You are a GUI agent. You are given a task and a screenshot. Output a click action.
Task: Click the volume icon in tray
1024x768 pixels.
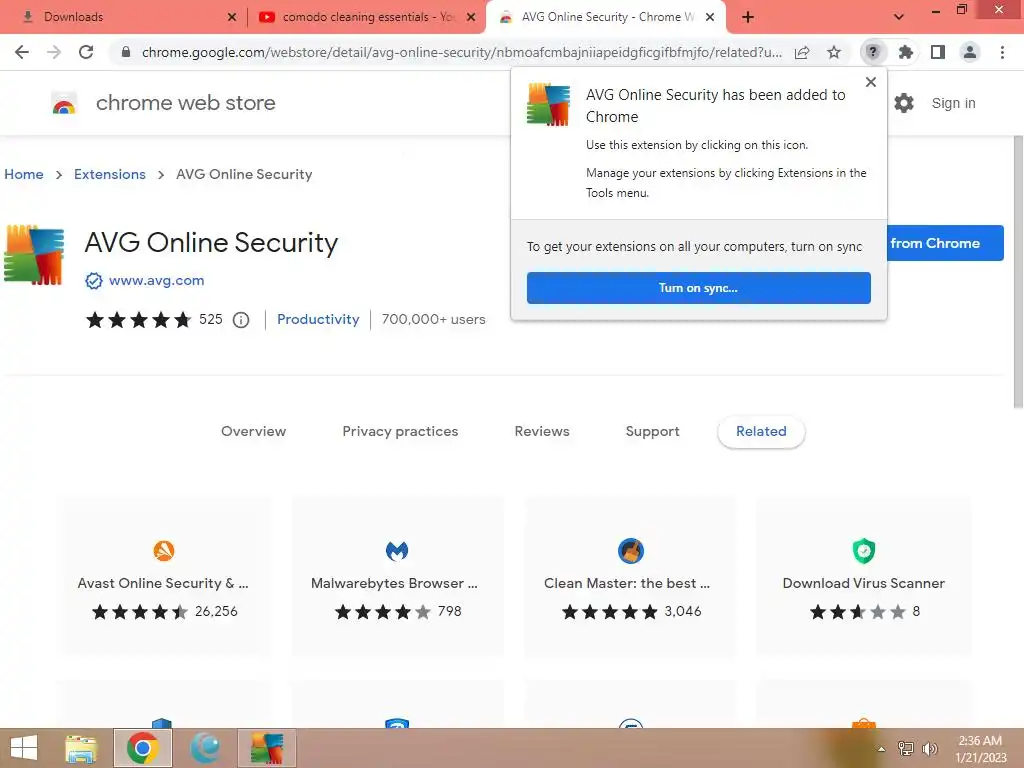click(x=930, y=748)
